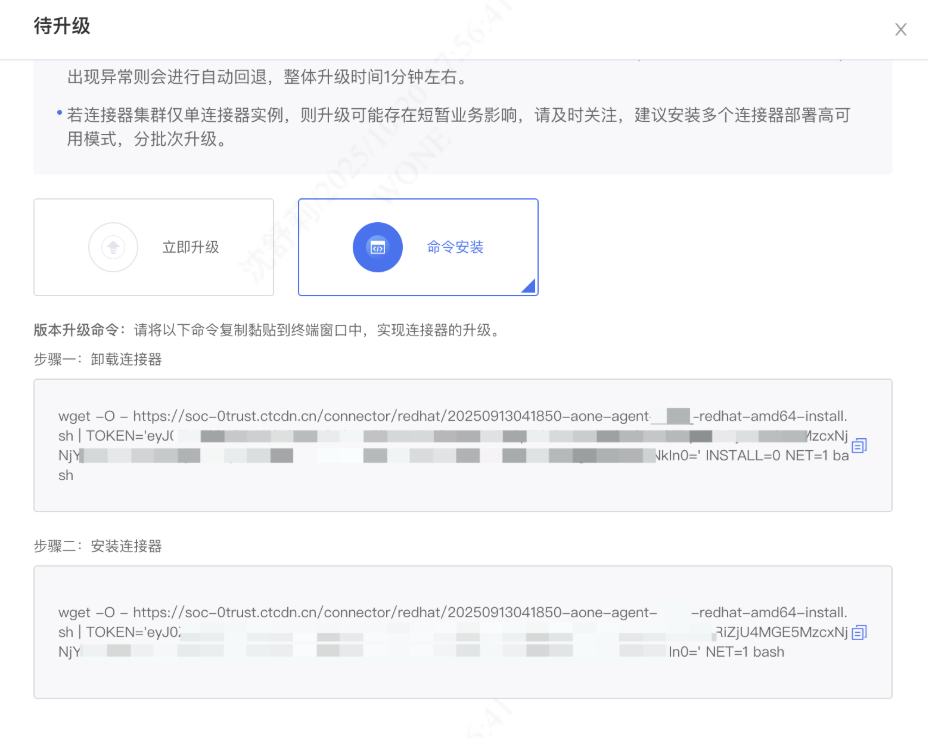
Task: Copy the uninstall connector command
Action: 859,446
